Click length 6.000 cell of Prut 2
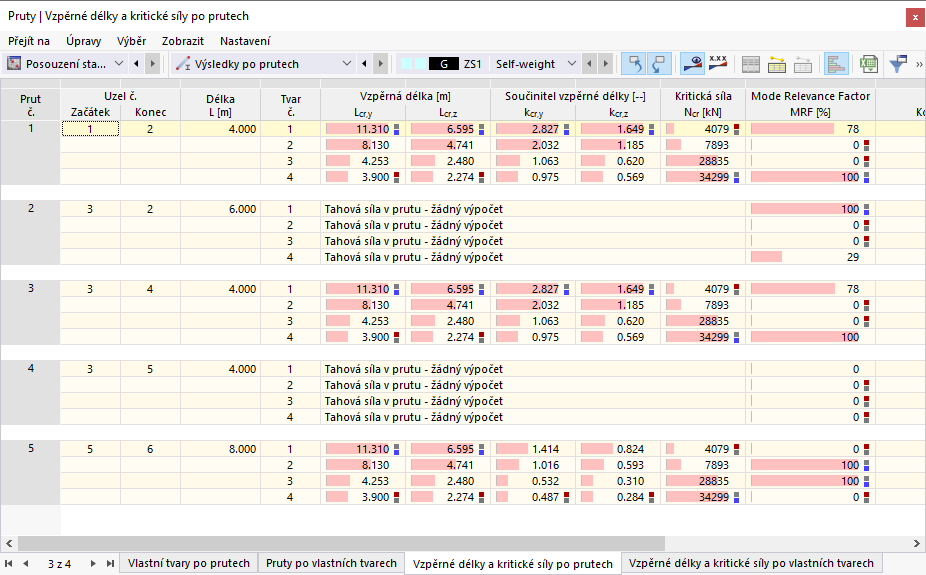Viewport: 926px width, 575px height. coord(220,209)
